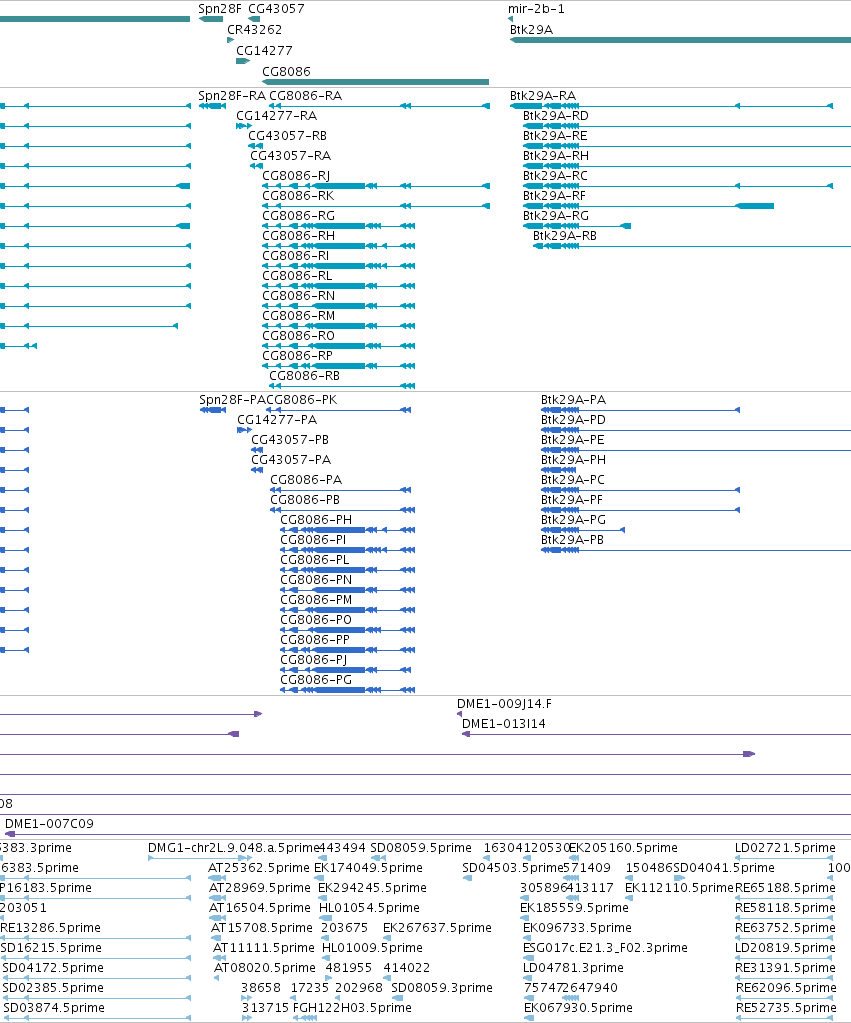Select the DME1-009J14.F clone label
Image resolution: width=851 pixels, height=1023 pixels.
504,704
